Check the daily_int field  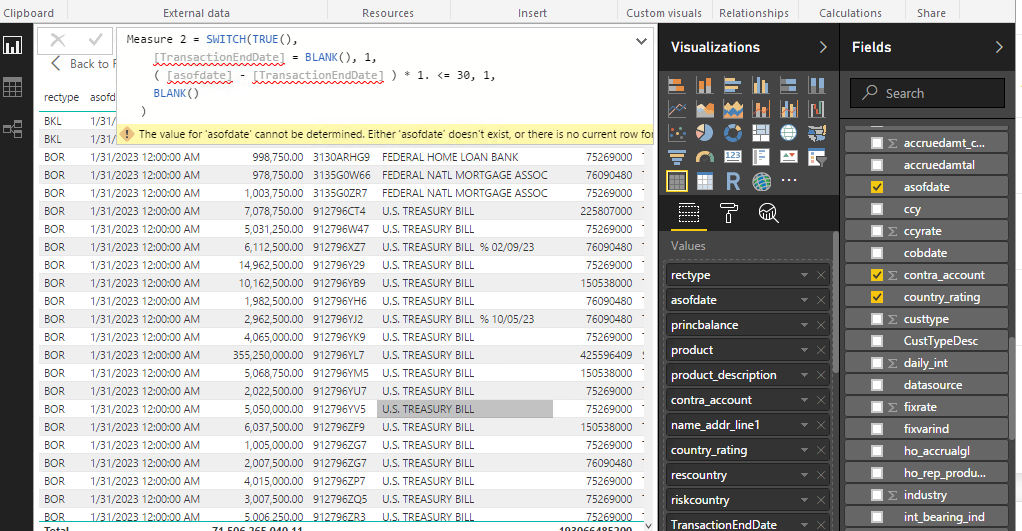(877, 363)
